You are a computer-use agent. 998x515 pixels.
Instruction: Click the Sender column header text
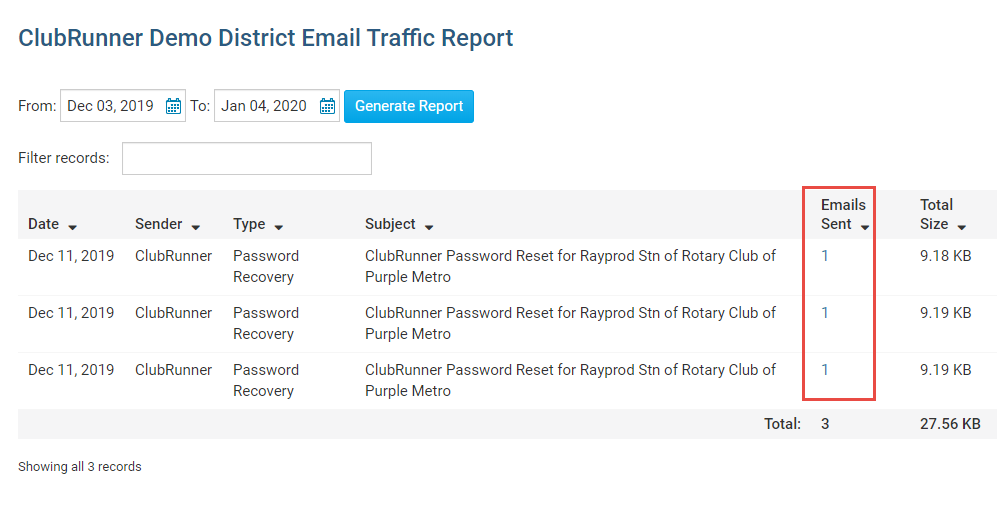coord(159,224)
